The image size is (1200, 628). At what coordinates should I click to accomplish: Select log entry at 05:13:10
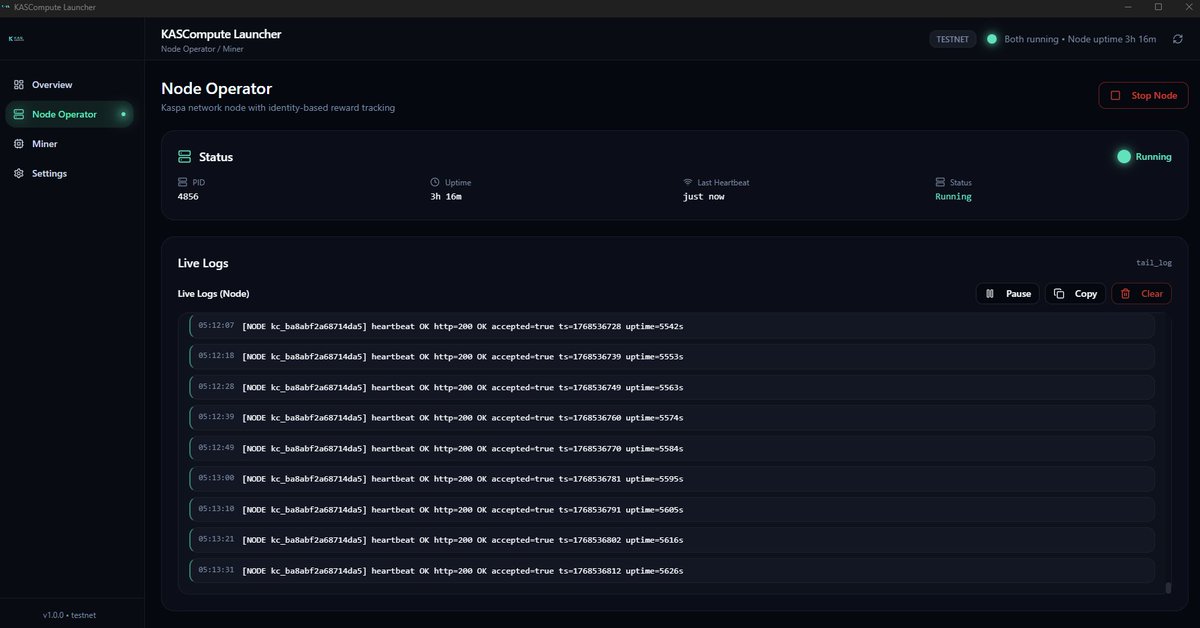672,509
